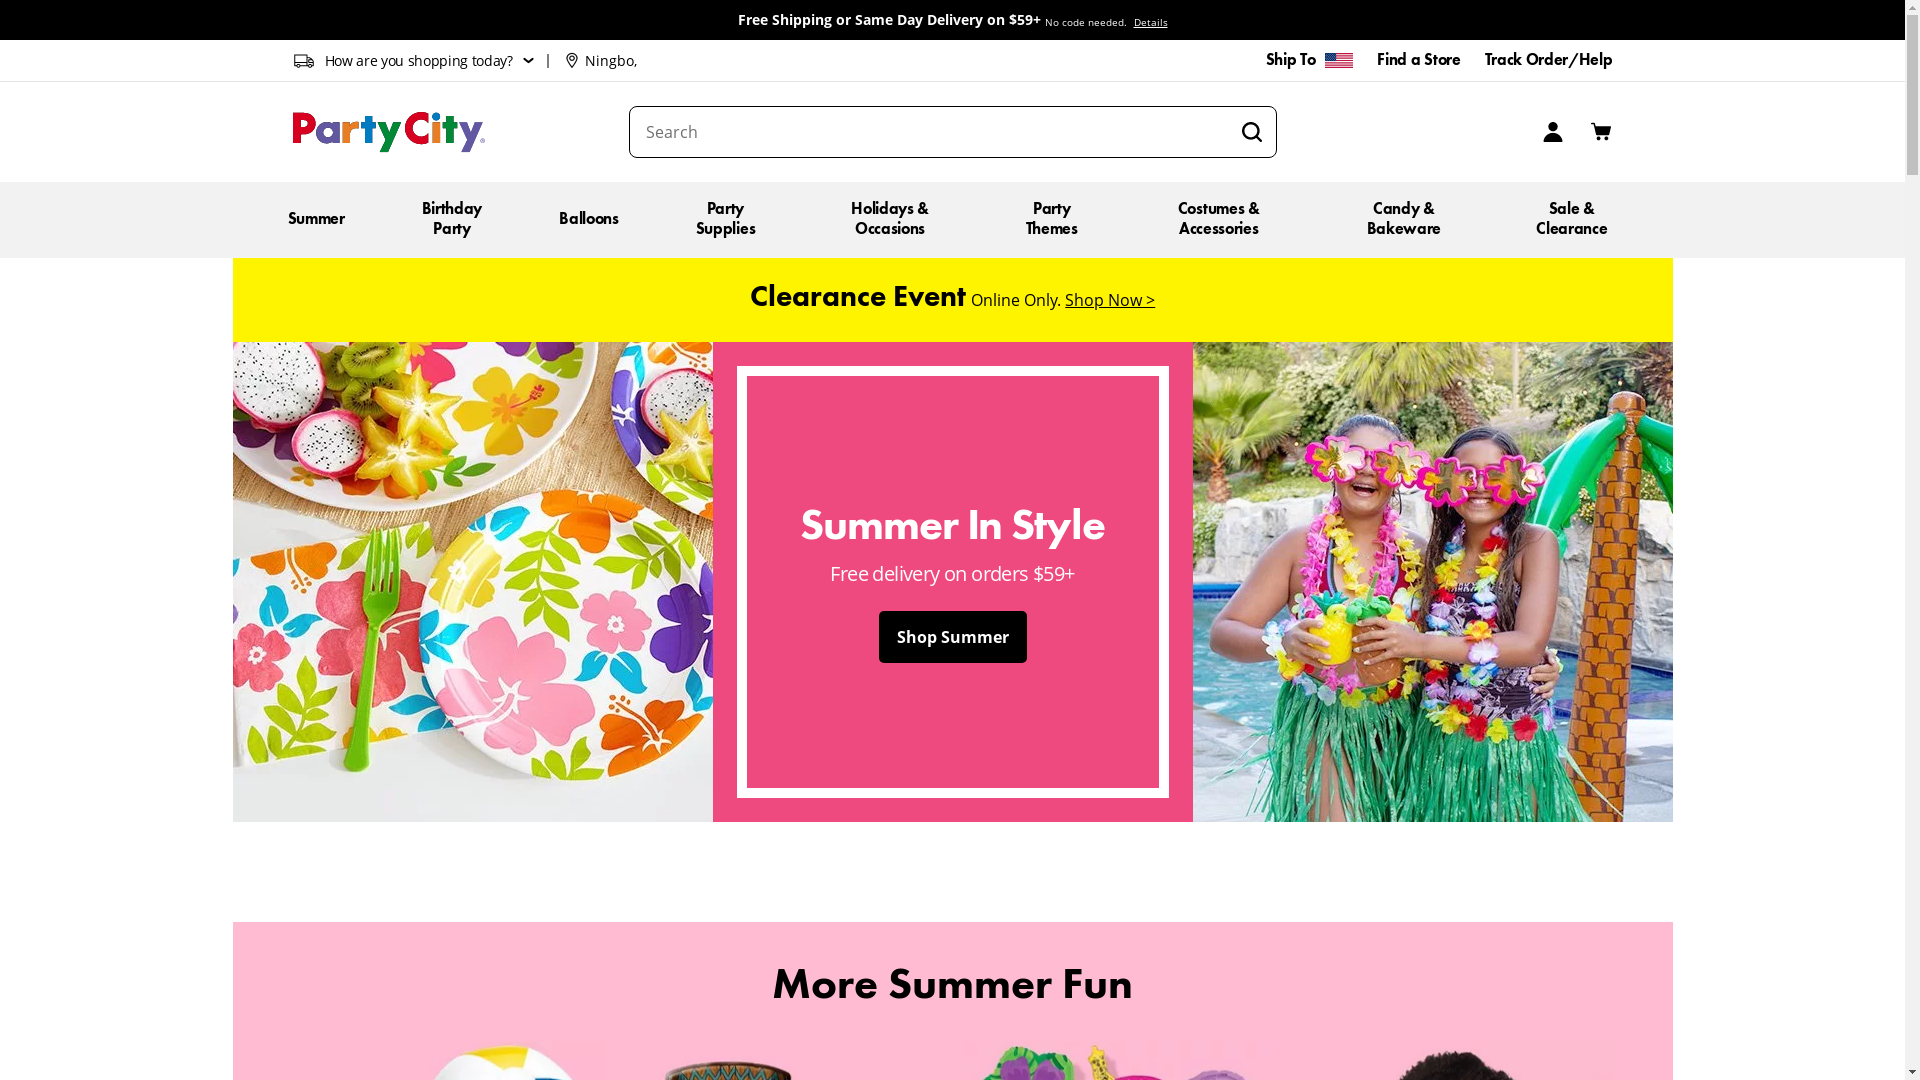This screenshot has height=1080, width=1920.
Task: Open the account profile icon
Action: [x=1552, y=132]
